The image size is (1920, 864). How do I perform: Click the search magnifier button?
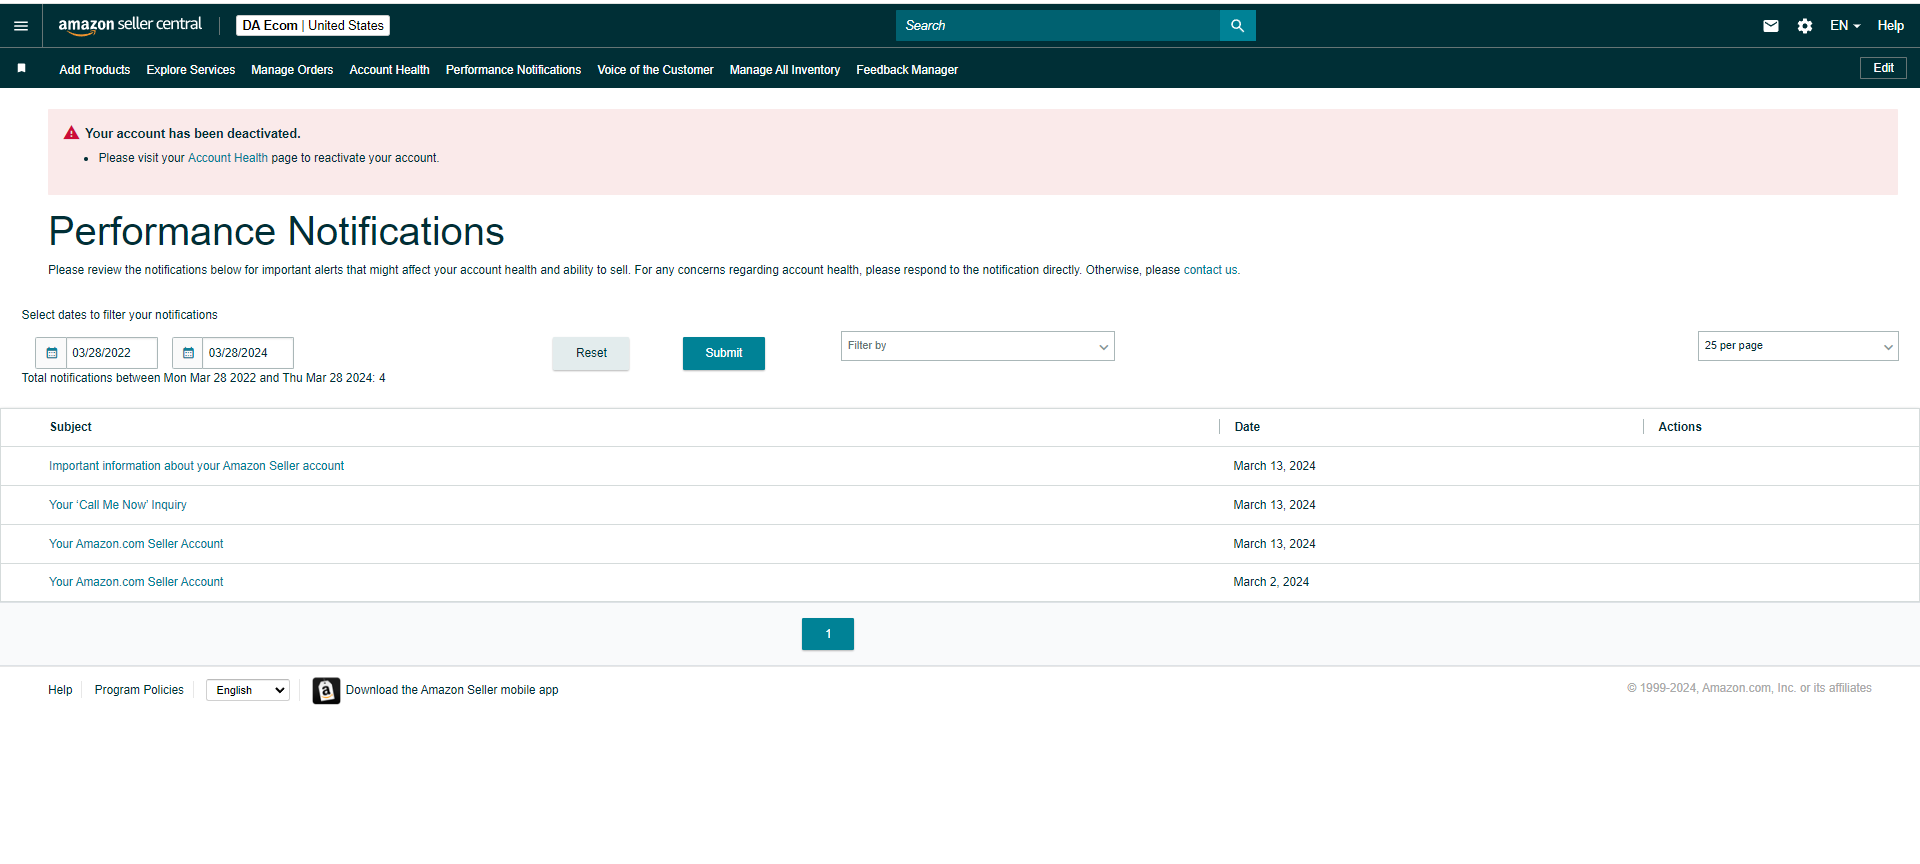click(1237, 26)
